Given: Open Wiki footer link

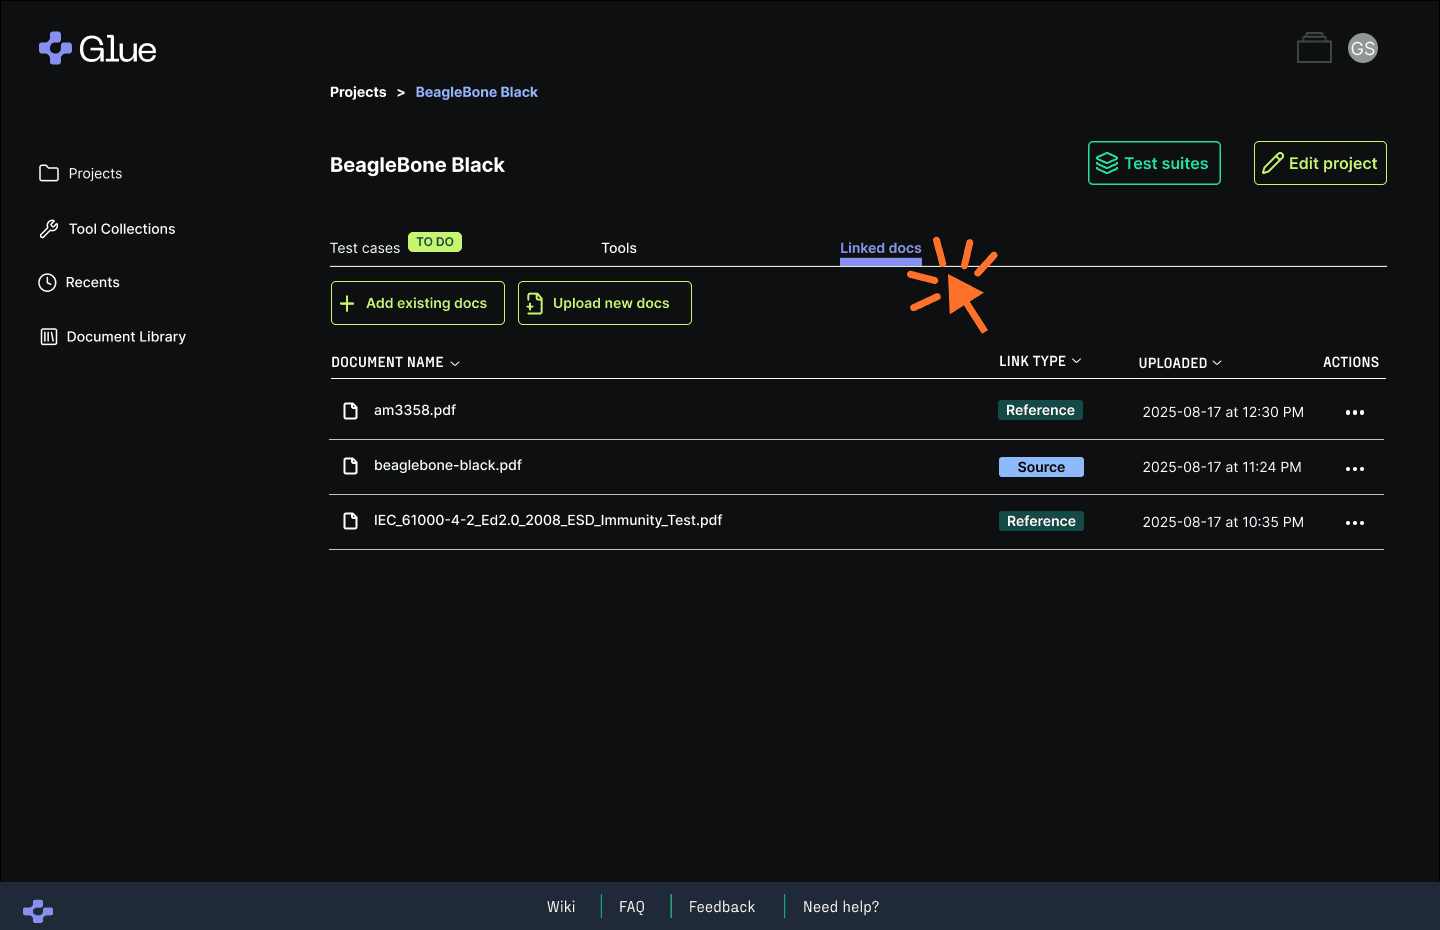Looking at the screenshot, I should click(561, 907).
